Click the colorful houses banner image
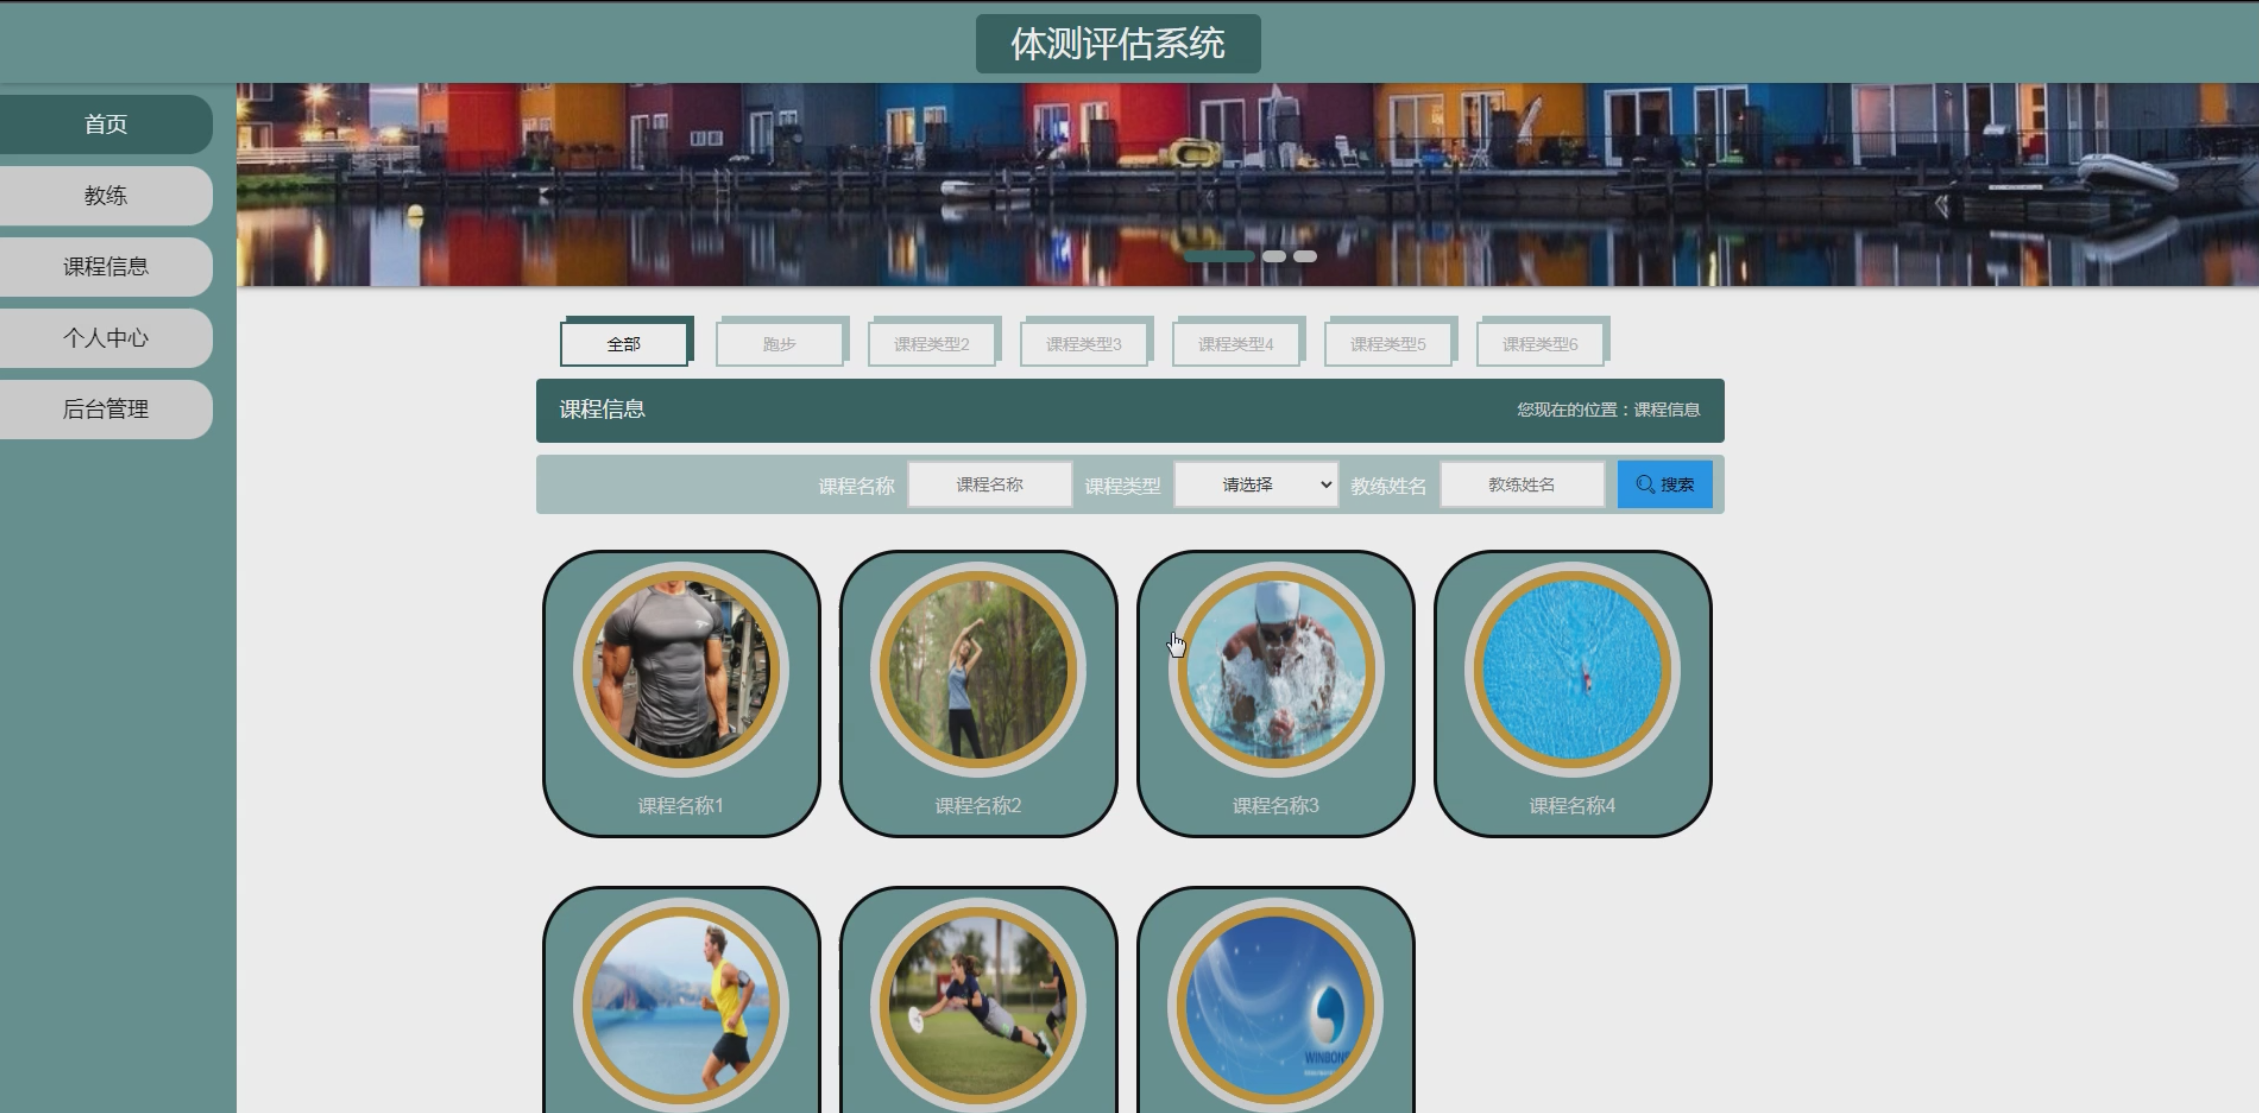 pyautogui.click(x=1247, y=185)
